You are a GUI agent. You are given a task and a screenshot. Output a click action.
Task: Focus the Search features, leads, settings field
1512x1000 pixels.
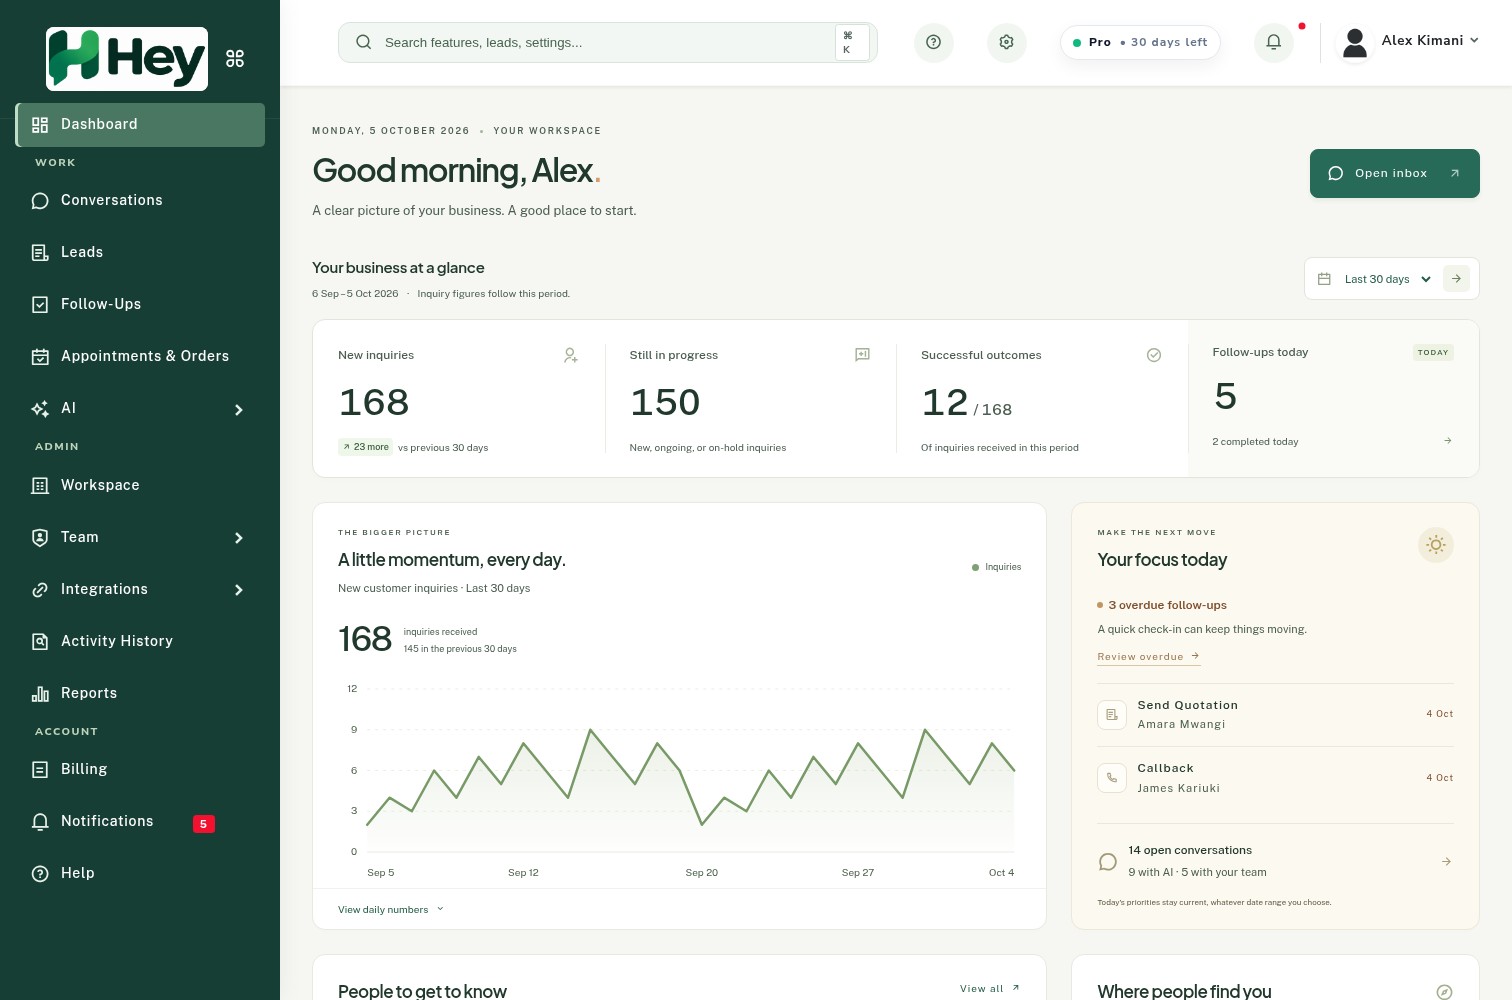point(608,42)
